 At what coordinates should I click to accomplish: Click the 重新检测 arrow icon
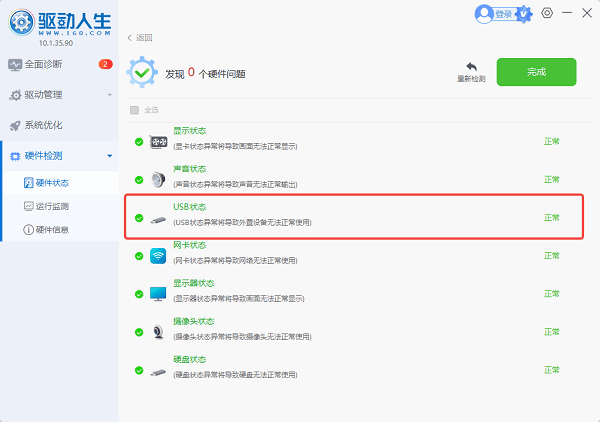471,67
